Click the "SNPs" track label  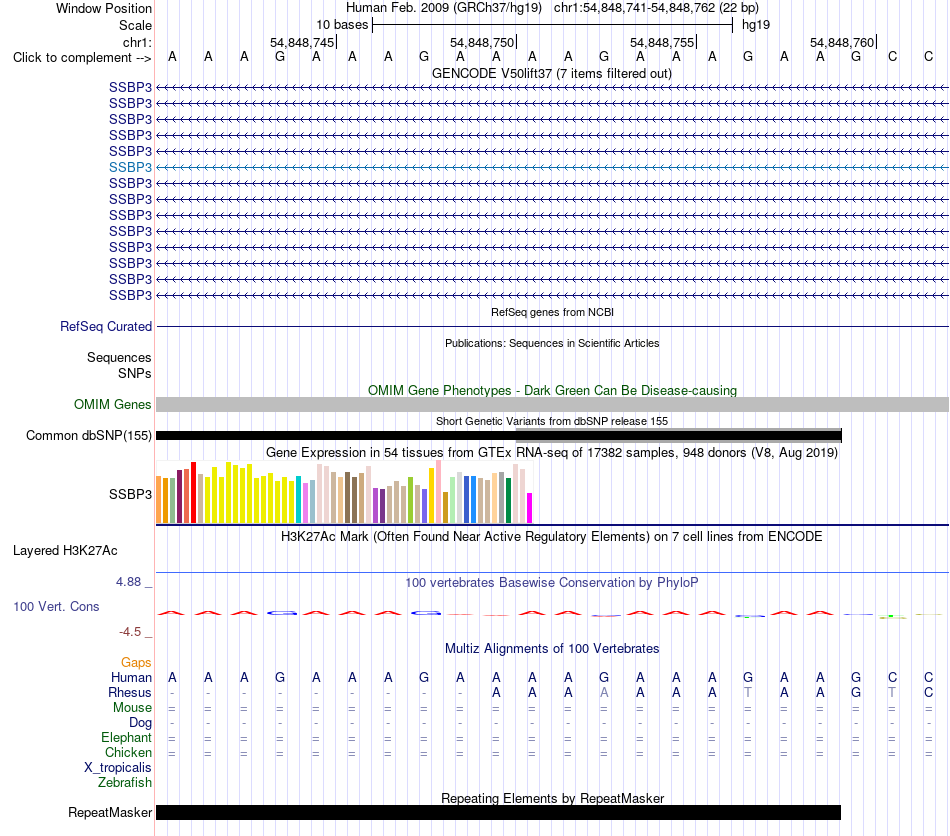click(x=135, y=374)
